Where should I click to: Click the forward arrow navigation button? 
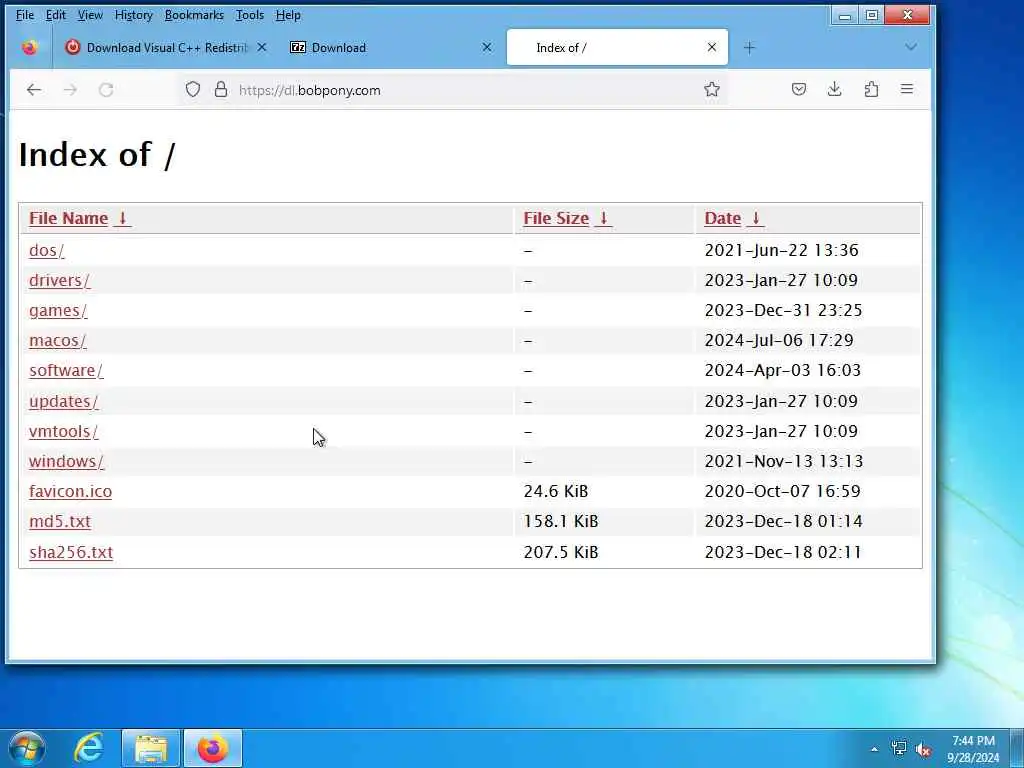coord(71,90)
